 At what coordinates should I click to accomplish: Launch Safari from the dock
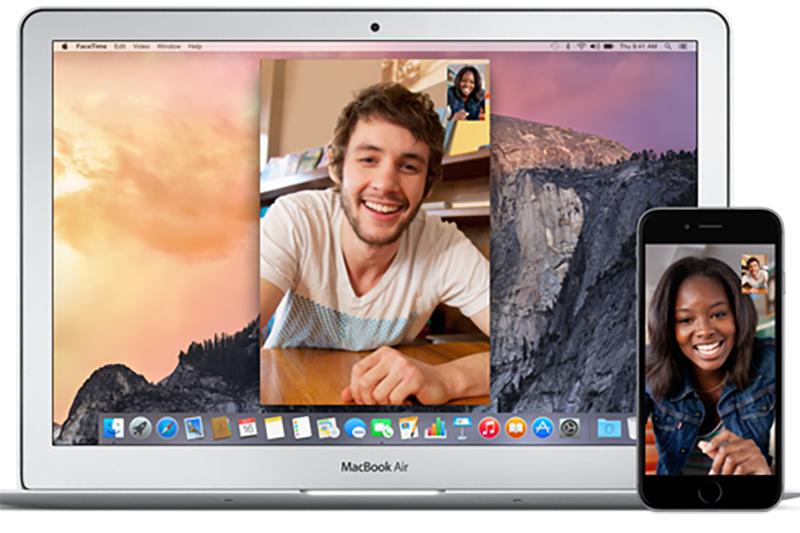167,428
